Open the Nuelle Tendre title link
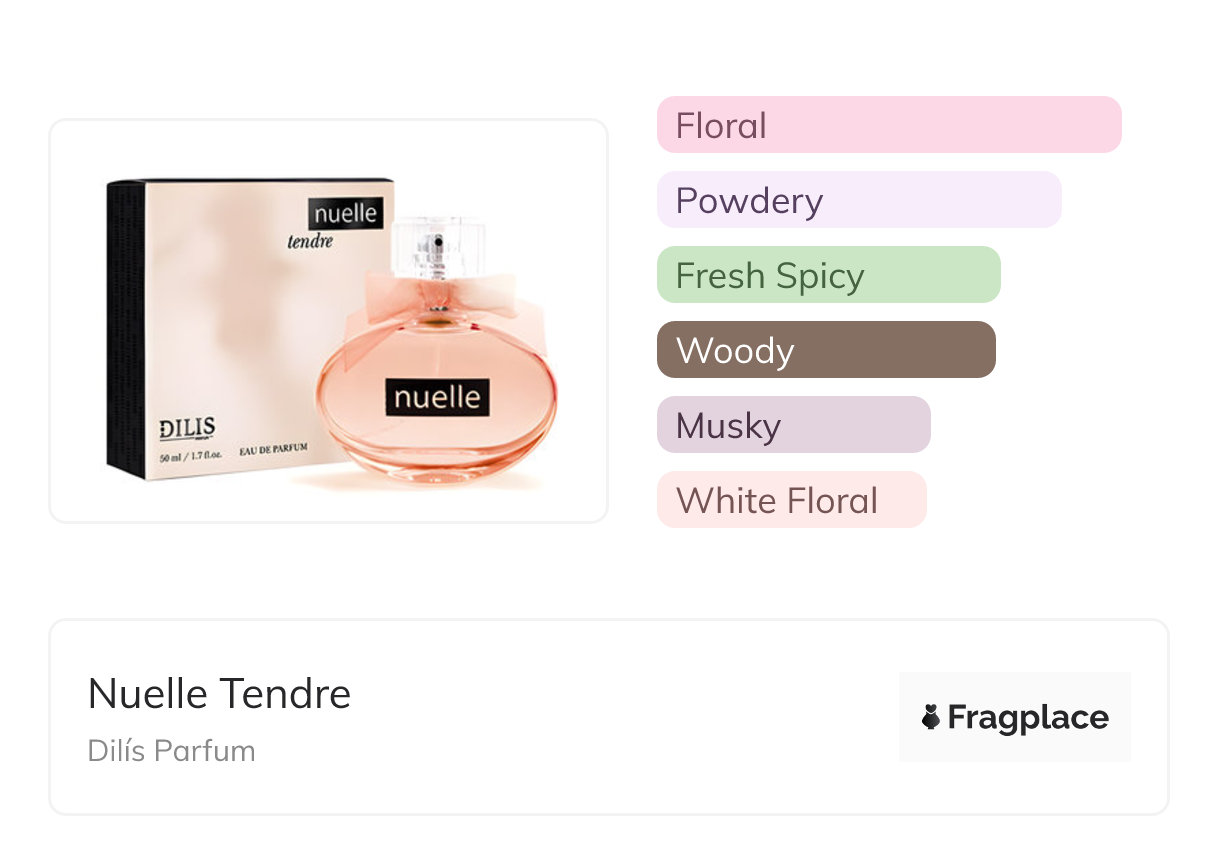 pyautogui.click(x=219, y=693)
